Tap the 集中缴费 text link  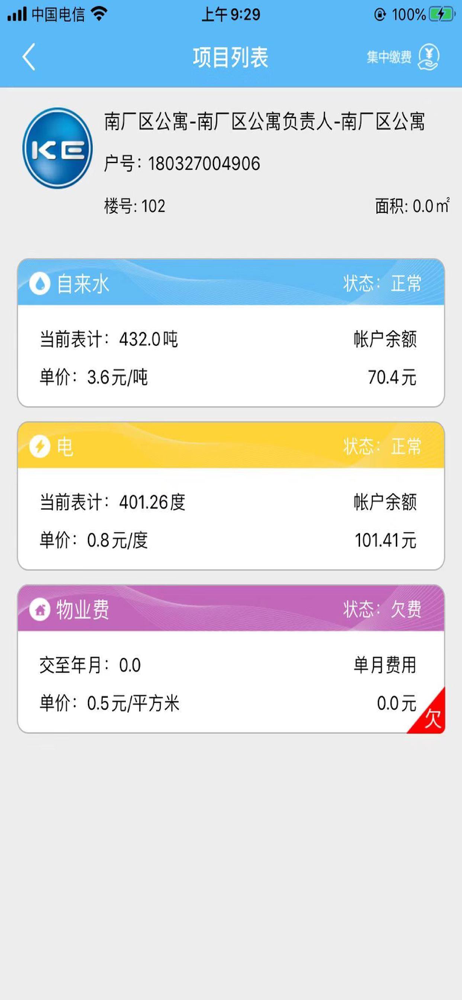pyautogui.click(x=389, y=57)
